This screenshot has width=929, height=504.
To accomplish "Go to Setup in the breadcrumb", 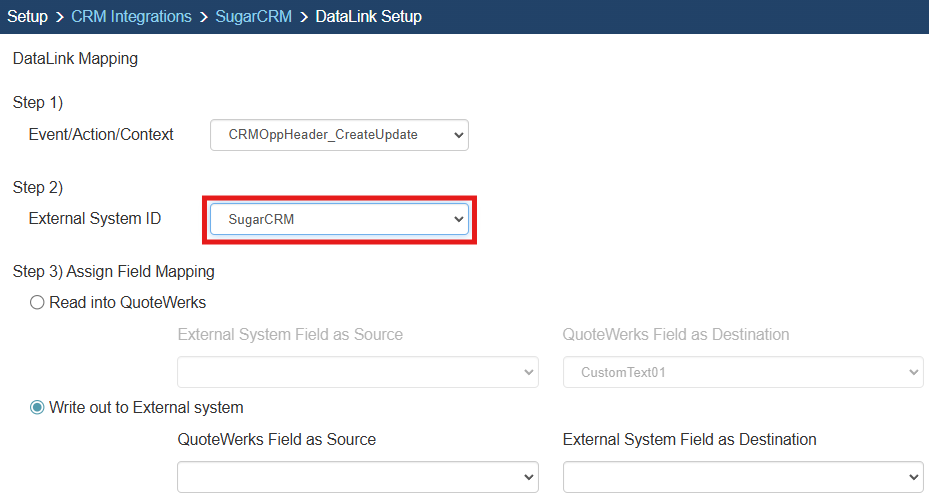I will click(x=27, y=17).
